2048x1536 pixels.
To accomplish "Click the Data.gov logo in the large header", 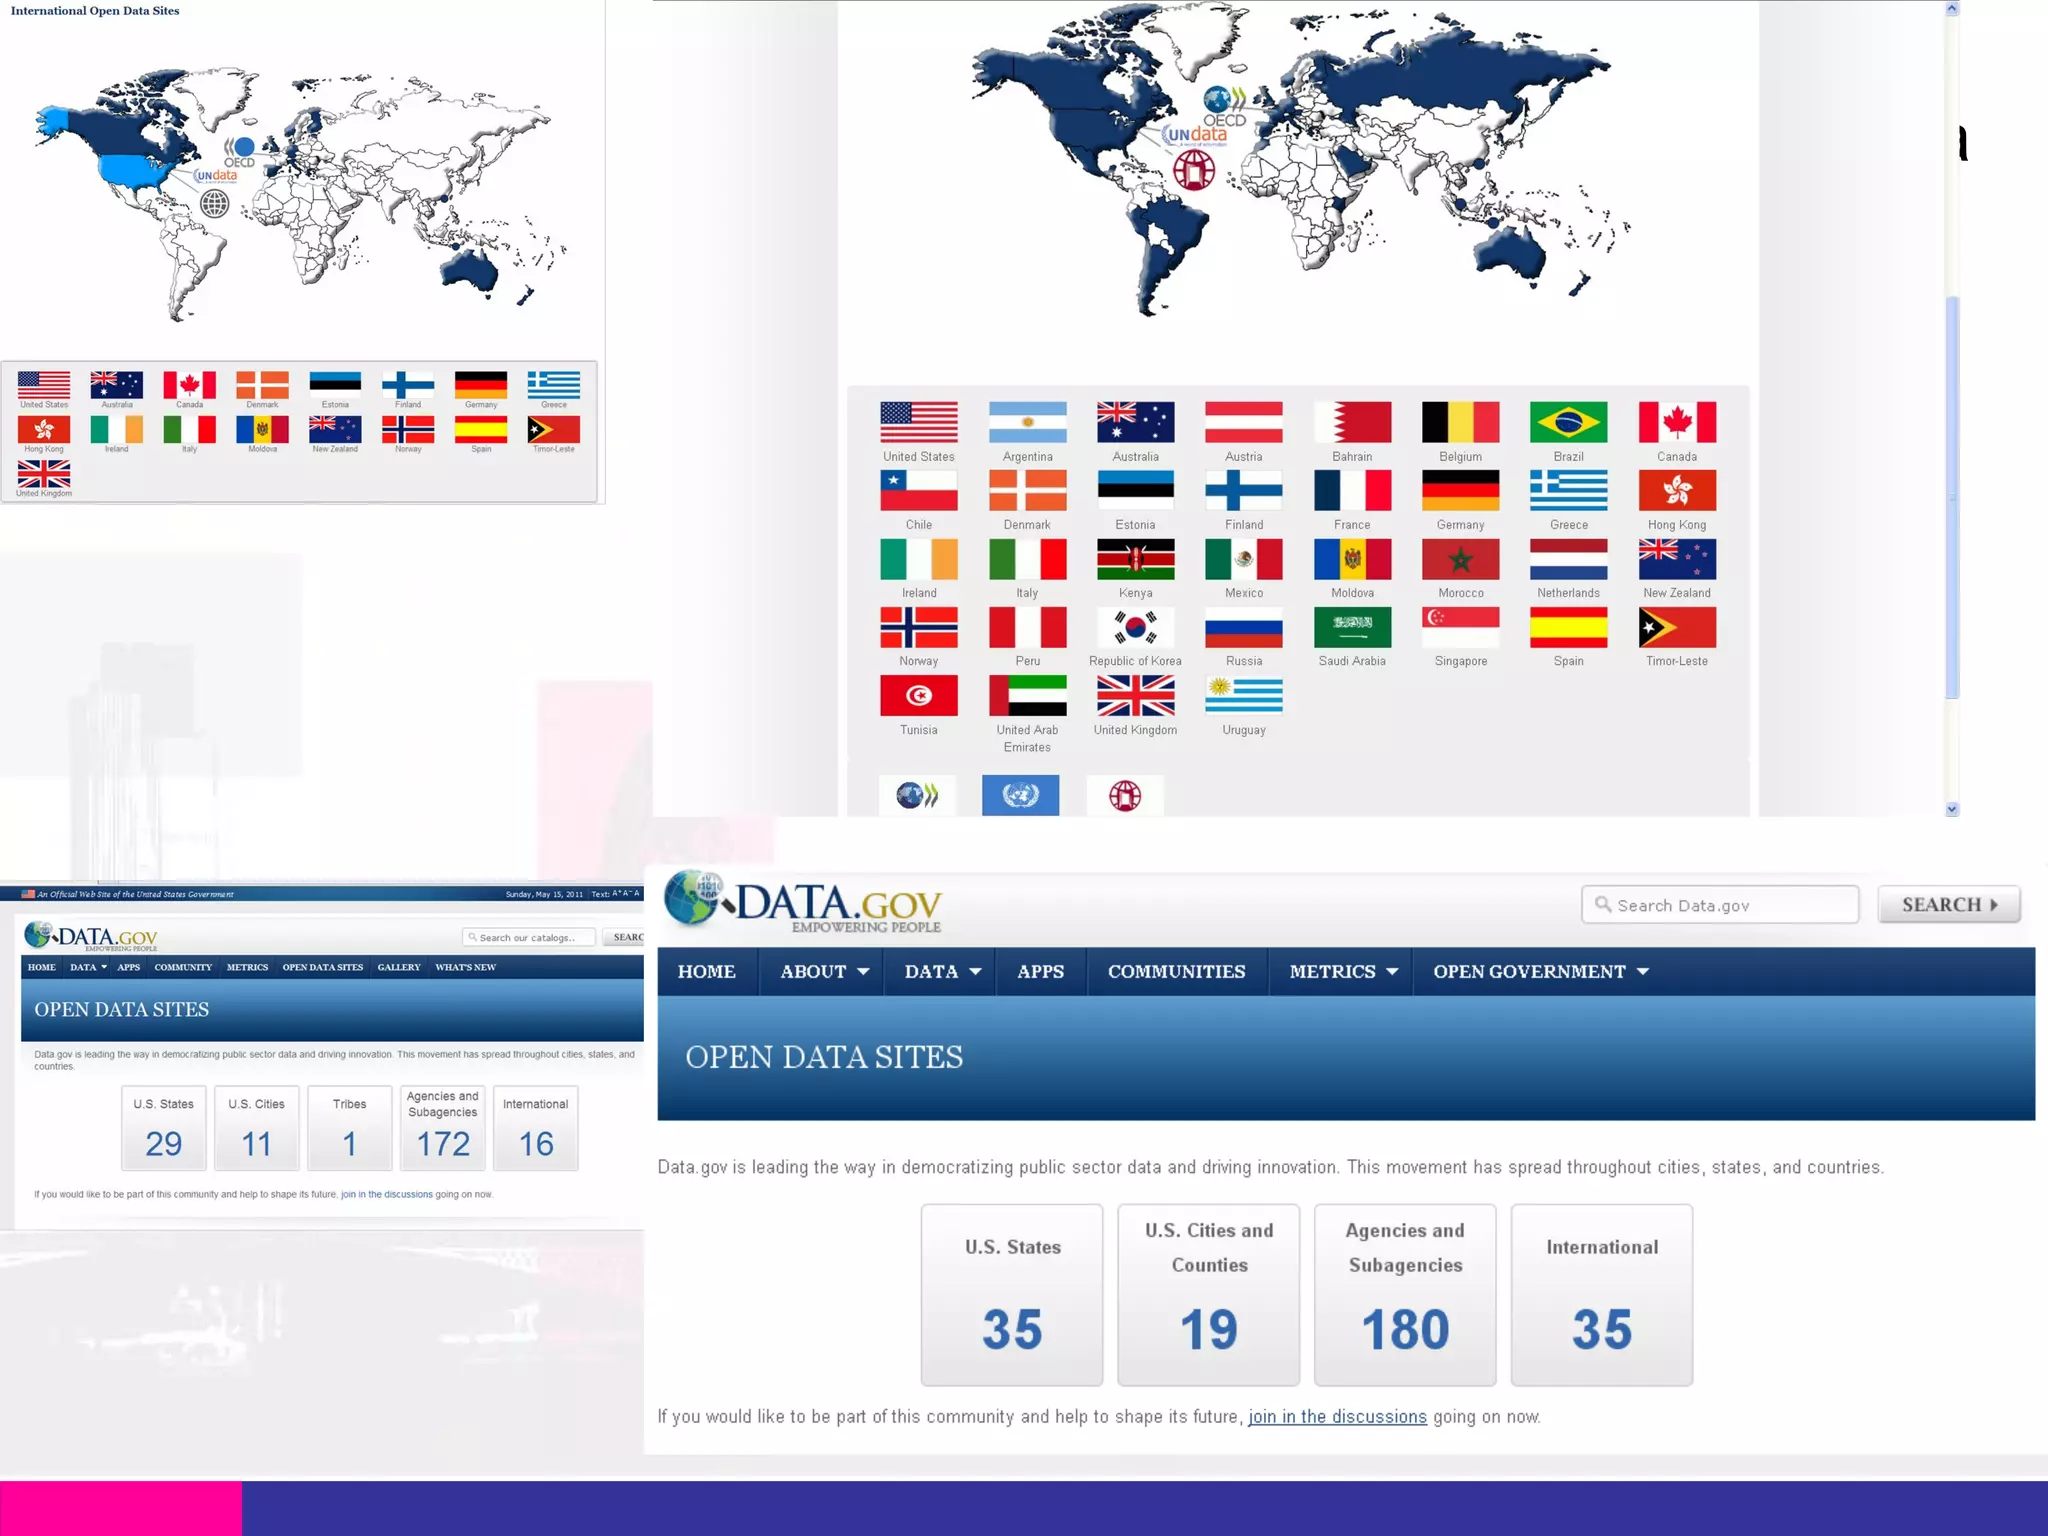I will coord(803,901).
